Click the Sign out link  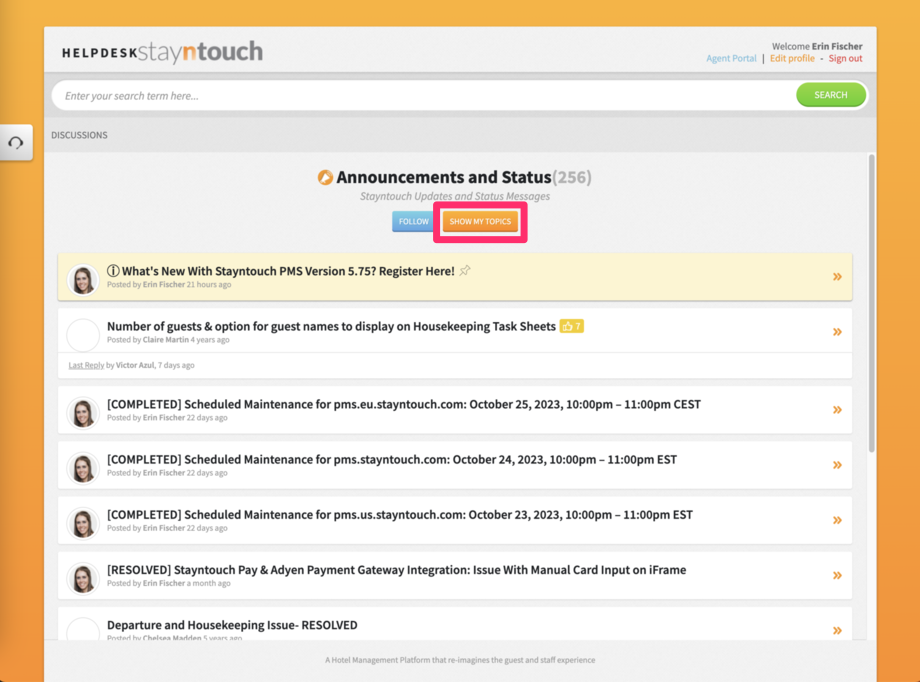click(845, 58)
